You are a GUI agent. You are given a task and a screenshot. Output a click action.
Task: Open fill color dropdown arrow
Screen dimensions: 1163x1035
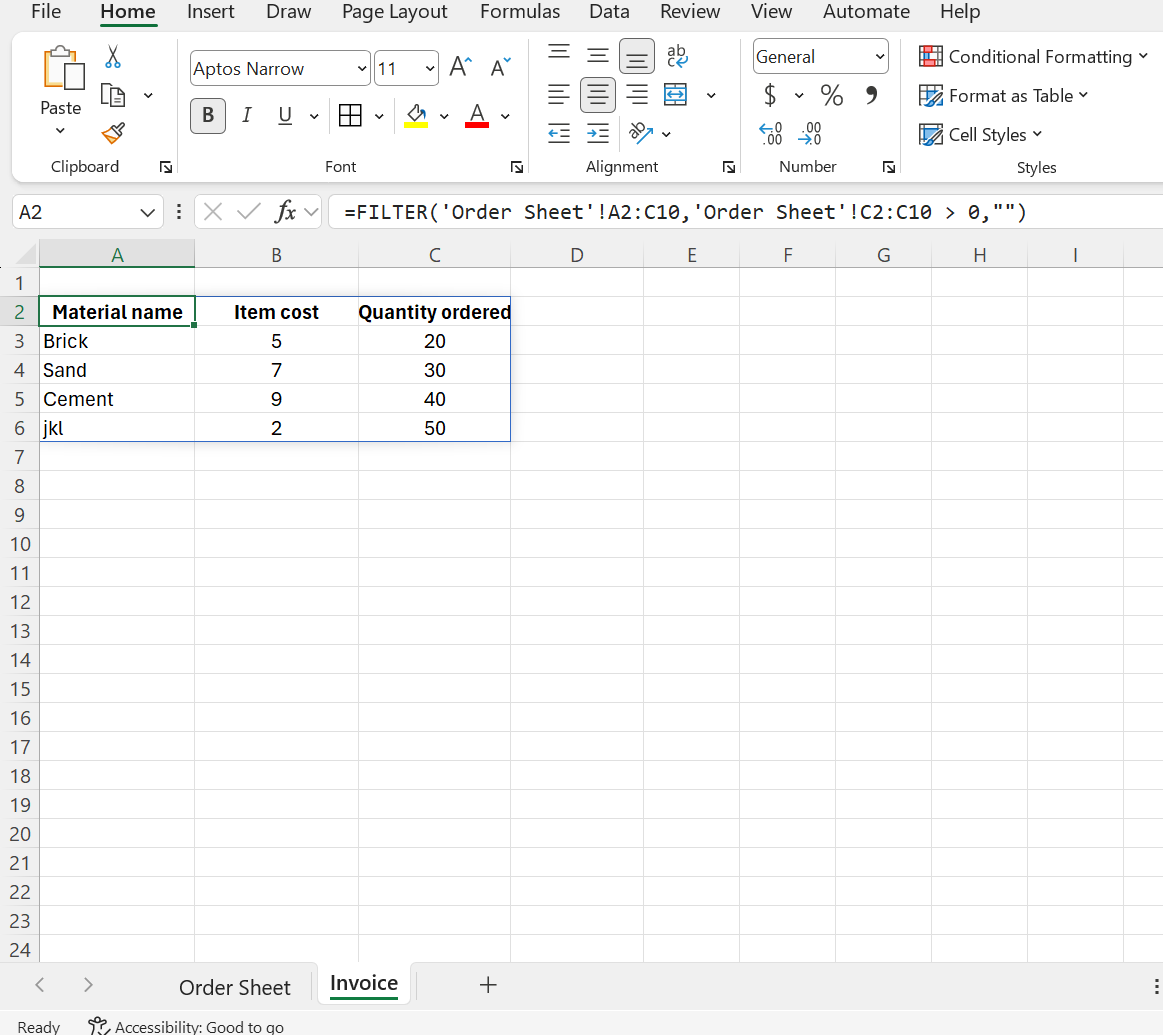444,116
